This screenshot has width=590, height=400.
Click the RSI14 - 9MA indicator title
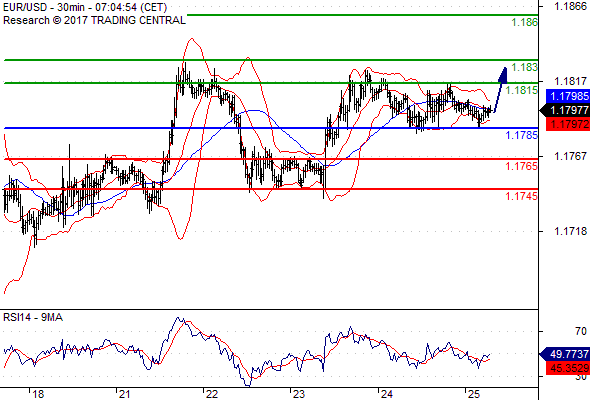(x=33, y=318)
